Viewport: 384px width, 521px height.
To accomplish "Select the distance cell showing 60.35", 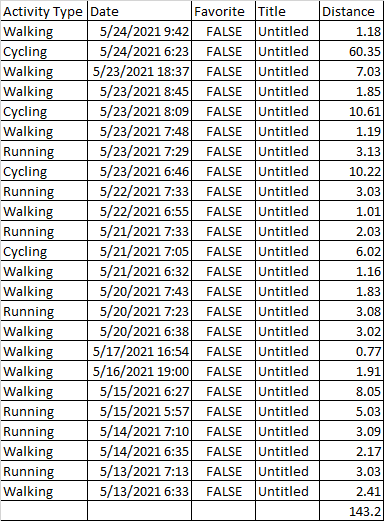I will [351, 51].
